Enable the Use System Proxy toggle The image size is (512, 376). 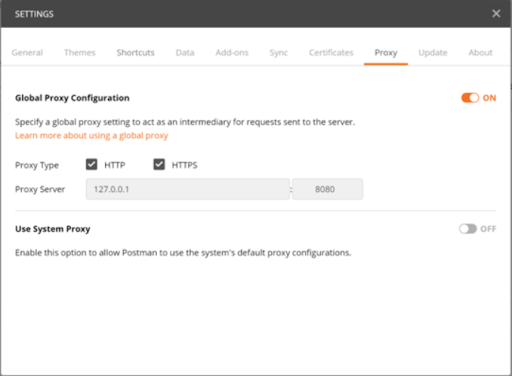(x=468, y=229)
